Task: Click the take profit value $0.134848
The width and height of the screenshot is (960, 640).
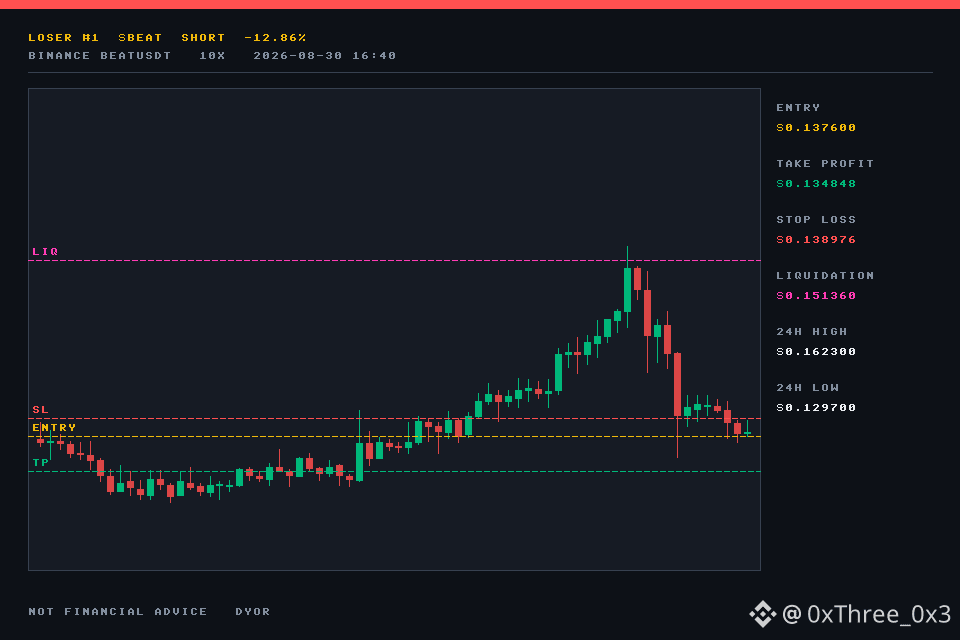Action: pos(816,184)
